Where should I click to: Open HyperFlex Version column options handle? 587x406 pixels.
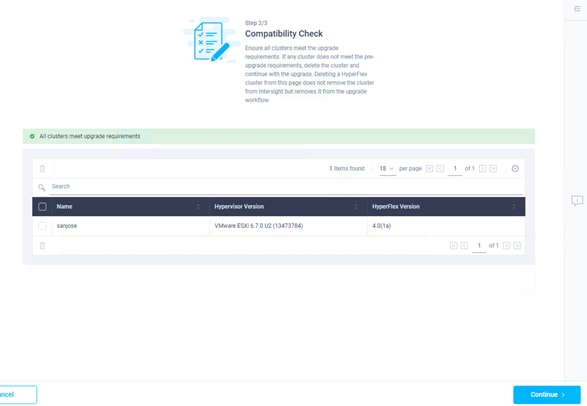[x=514, y=207]
